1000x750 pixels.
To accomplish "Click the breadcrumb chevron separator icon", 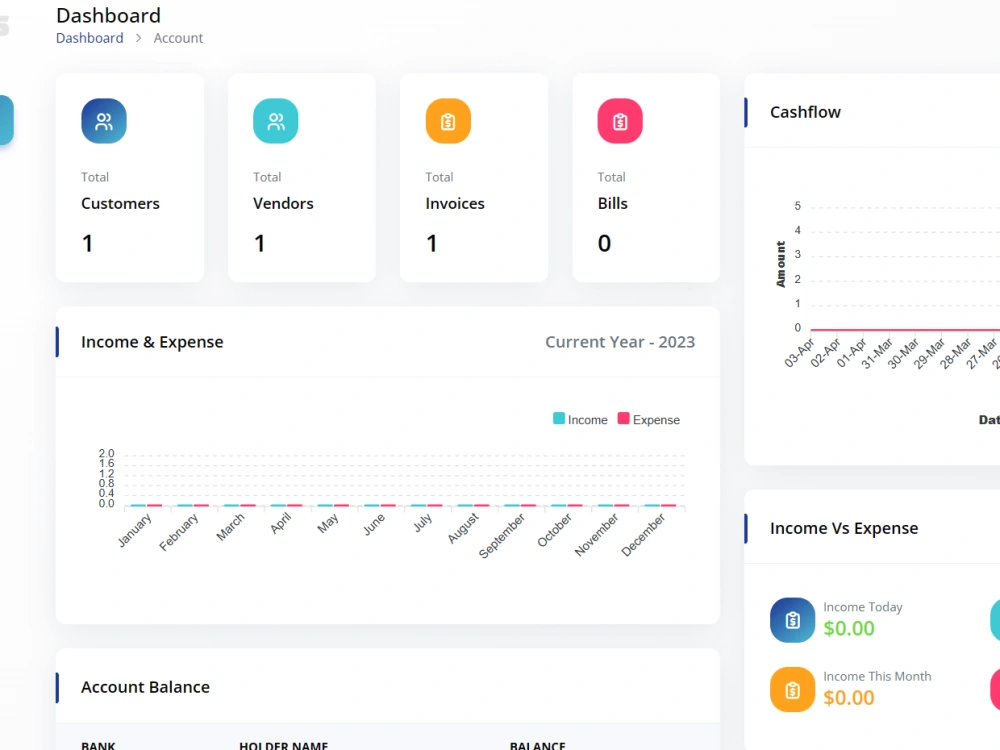I will click(138, 38).
